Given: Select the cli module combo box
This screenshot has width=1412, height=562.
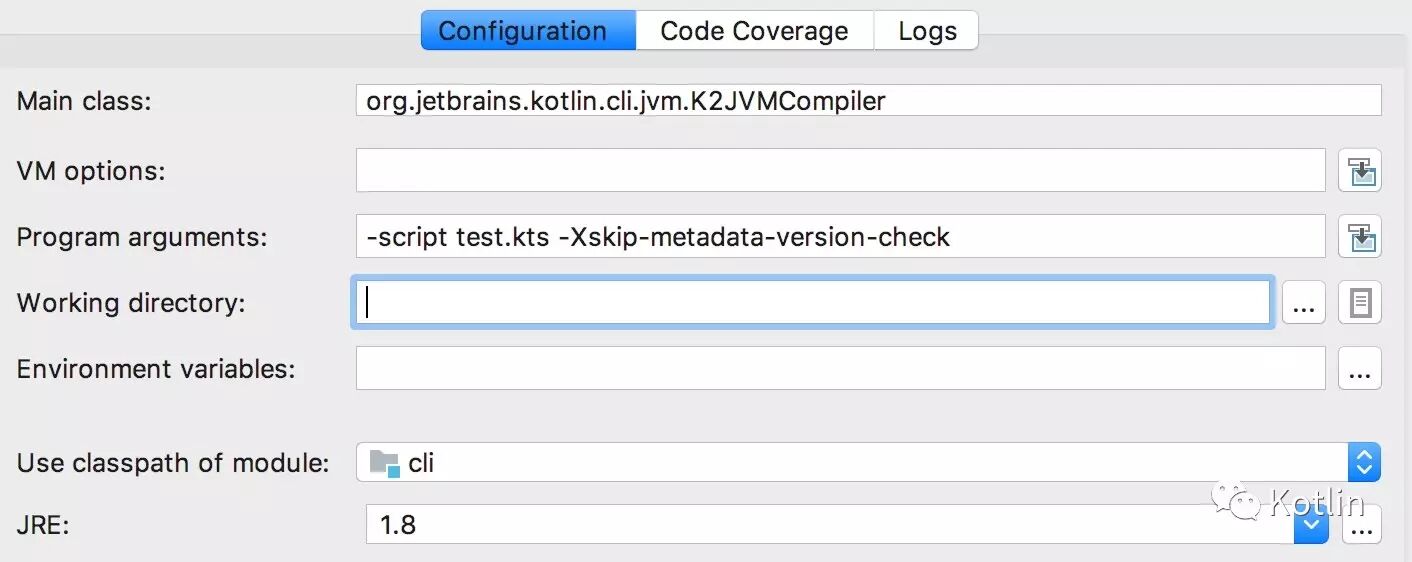Looking at the screenshot, I should click(868, 462).
